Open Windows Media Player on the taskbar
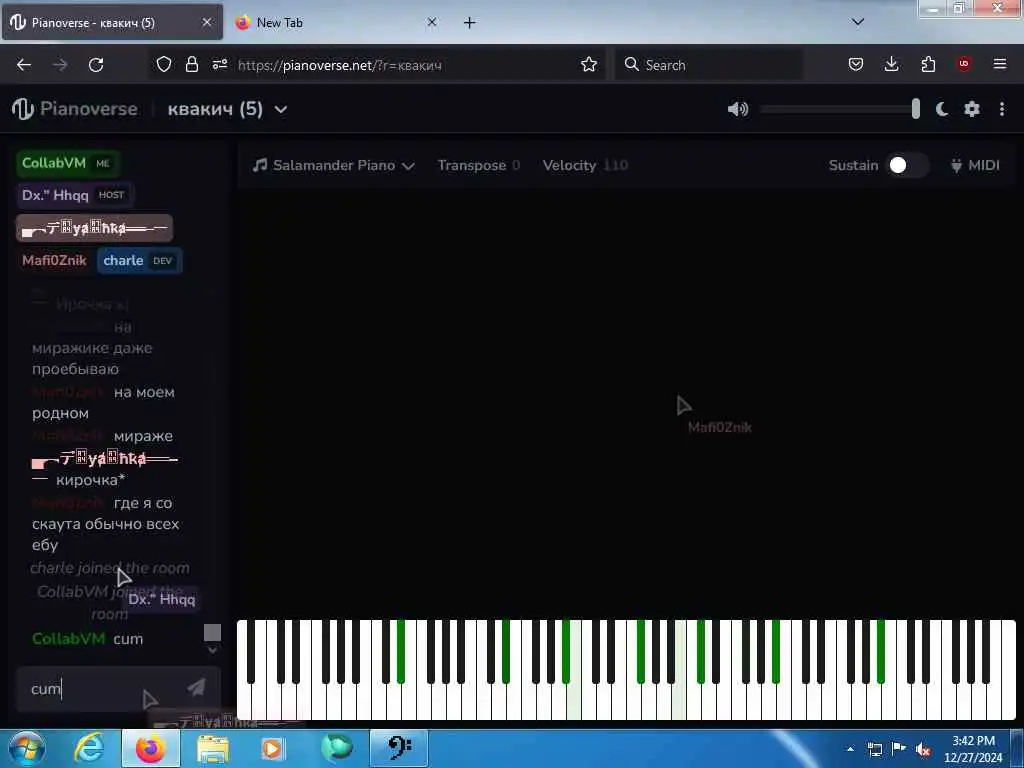 (x=272, y=749)
